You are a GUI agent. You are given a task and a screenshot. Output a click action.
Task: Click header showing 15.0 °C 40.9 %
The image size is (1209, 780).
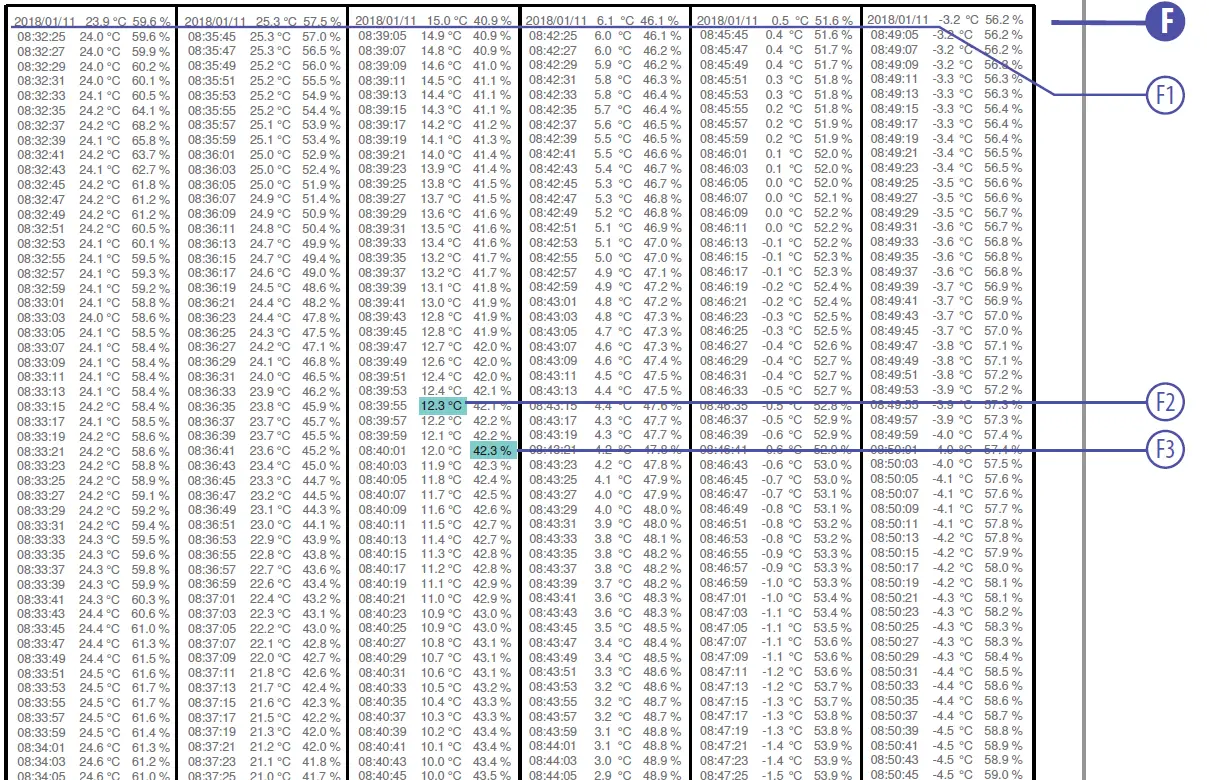coord(434,20)
